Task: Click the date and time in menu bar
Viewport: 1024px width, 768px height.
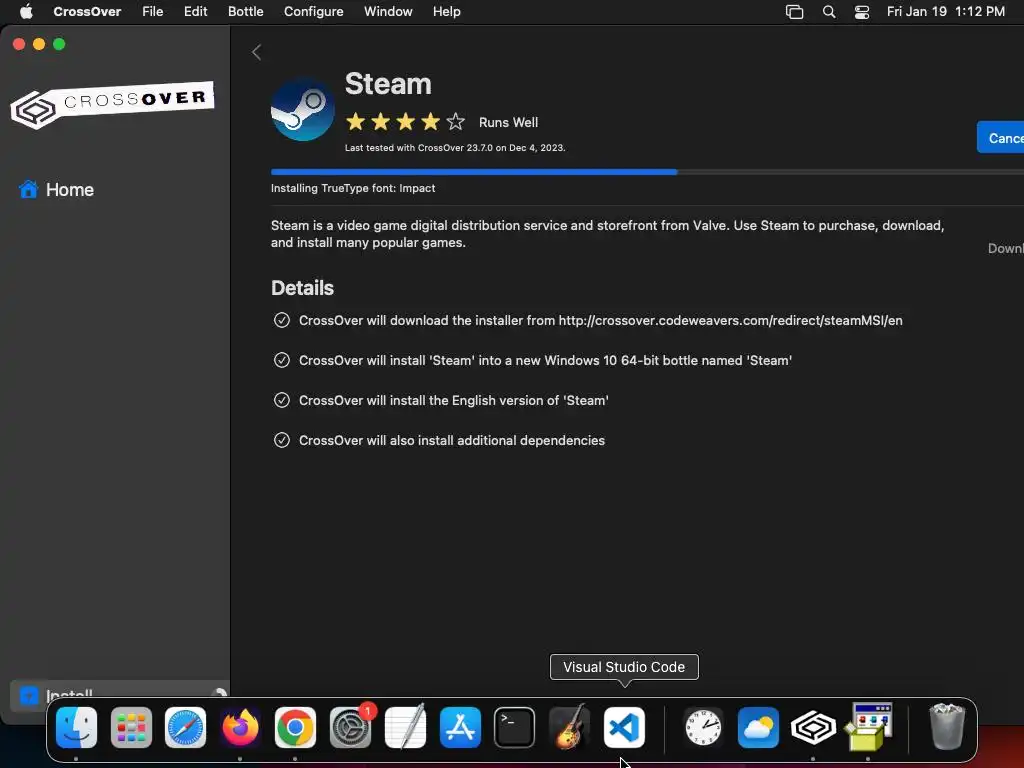Action: point(946,11)
